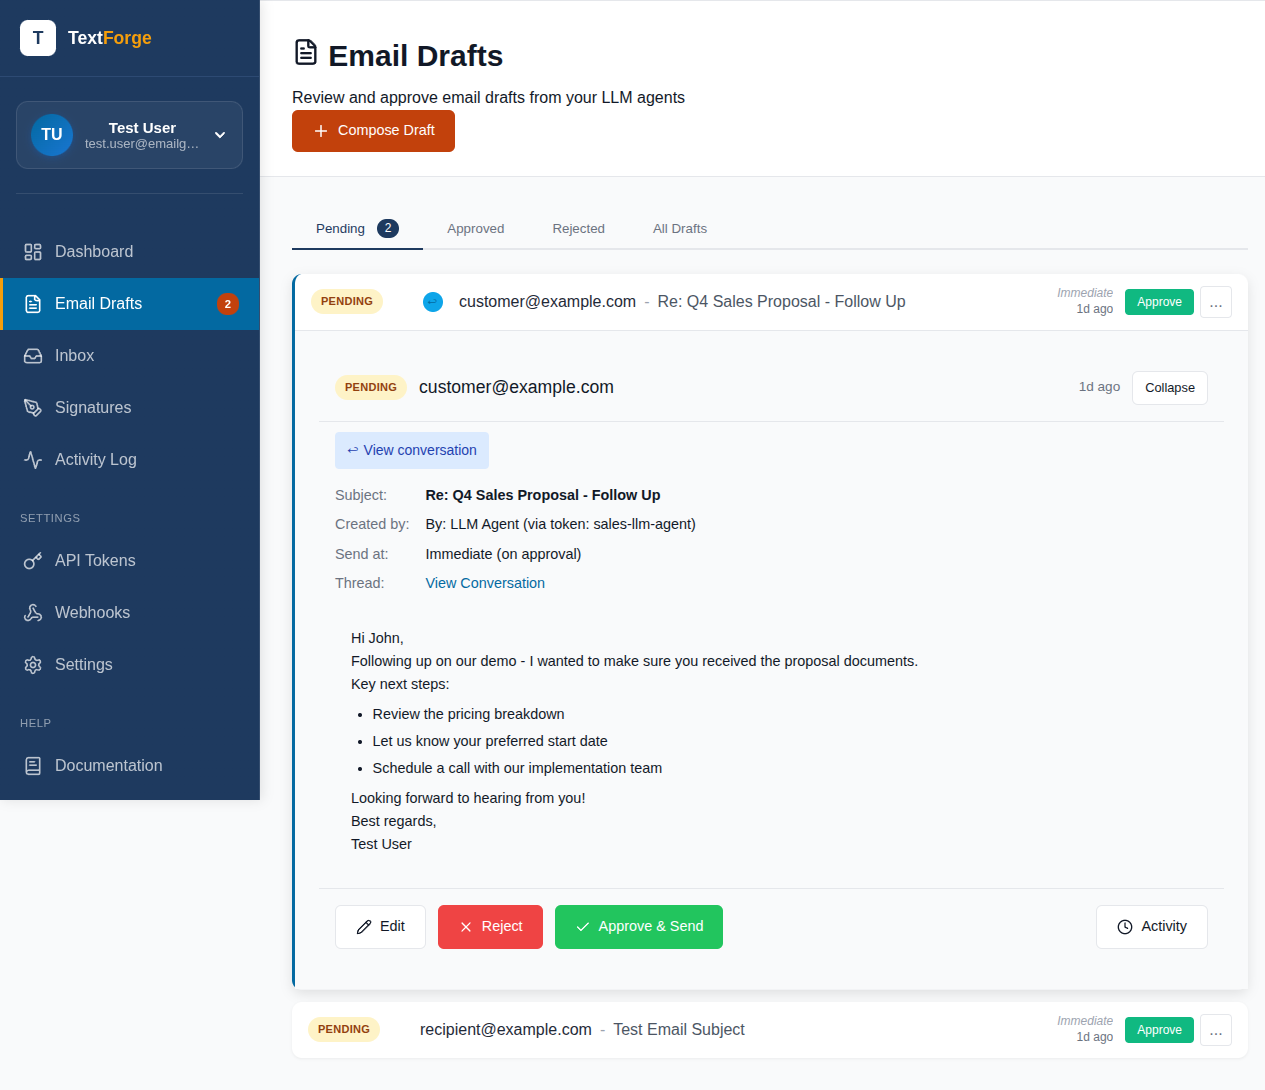Click the blue reply icon beside customer@example.com
This screenshot has width=1265, height=1090.
click(433, 302)
